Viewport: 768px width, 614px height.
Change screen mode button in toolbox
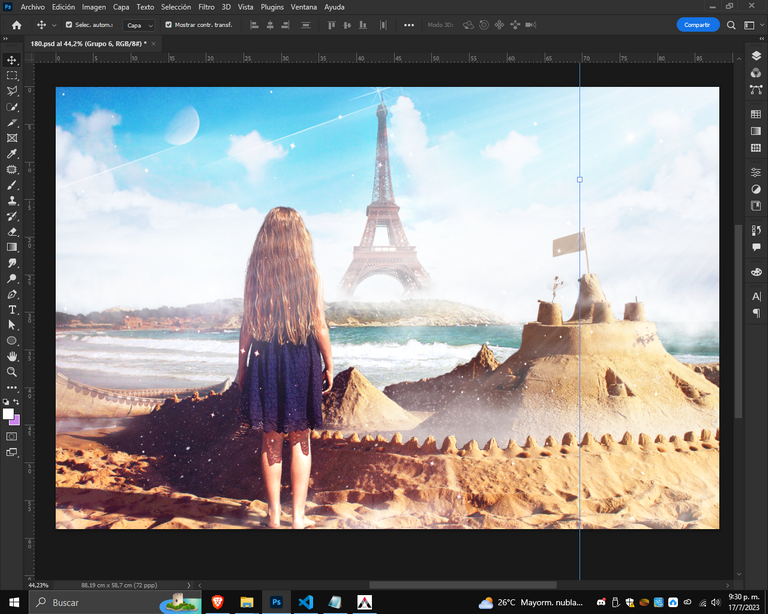coord(12,452)
